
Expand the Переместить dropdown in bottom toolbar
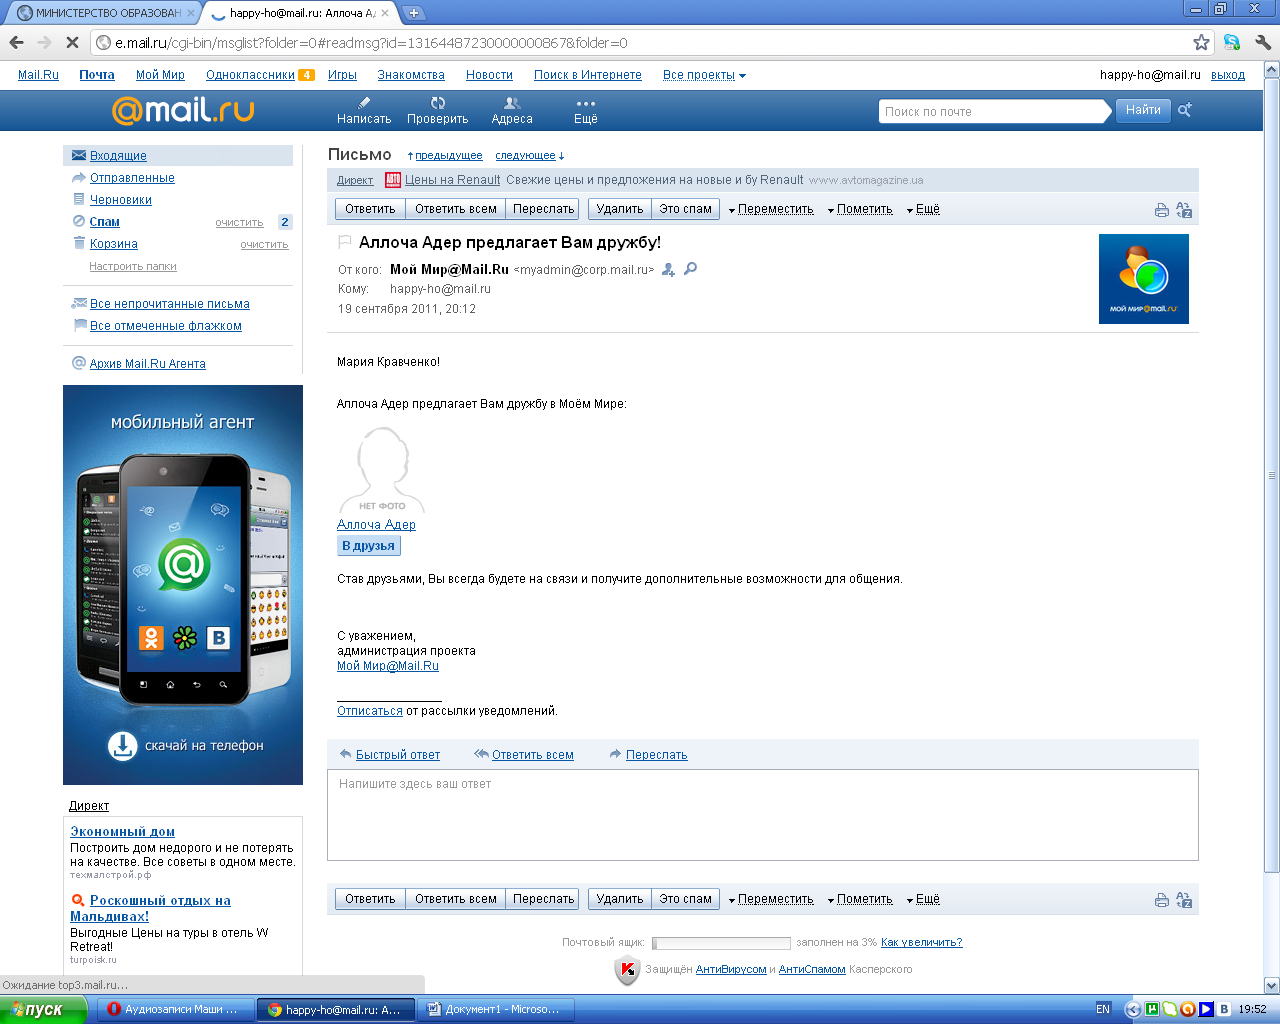(771, 900)
